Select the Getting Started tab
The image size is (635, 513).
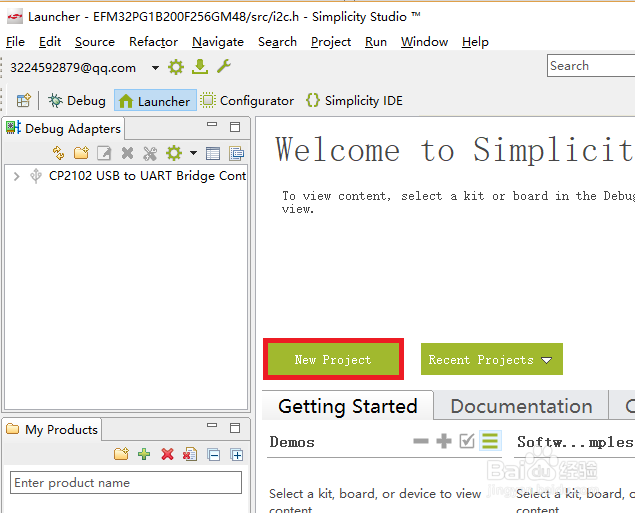coord(348,406)
